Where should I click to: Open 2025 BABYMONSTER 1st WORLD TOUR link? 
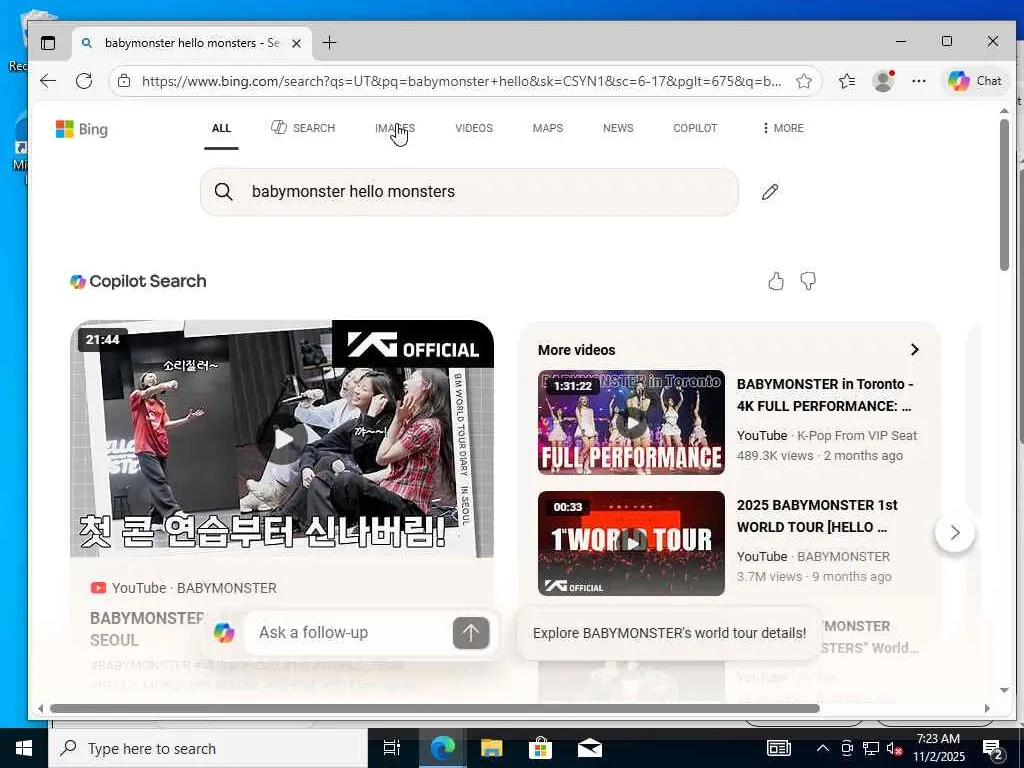pyautogui.click(x=817, y=516)
